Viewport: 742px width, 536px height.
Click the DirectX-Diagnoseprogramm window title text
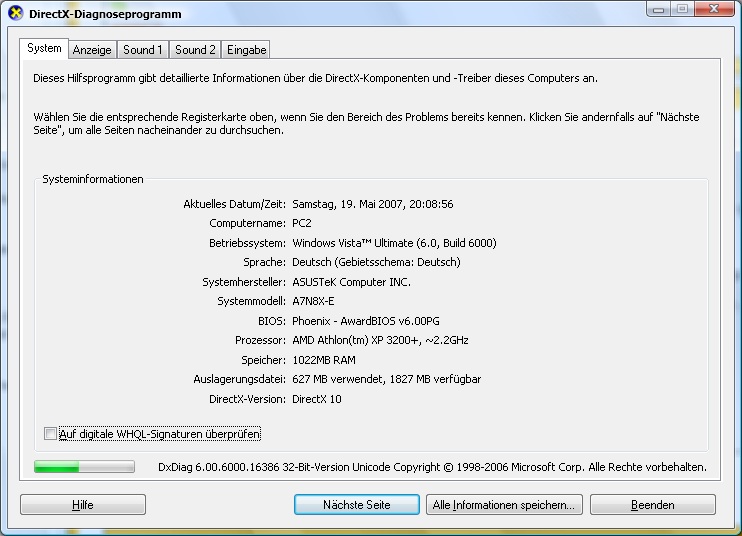click(x=105, y=14)
